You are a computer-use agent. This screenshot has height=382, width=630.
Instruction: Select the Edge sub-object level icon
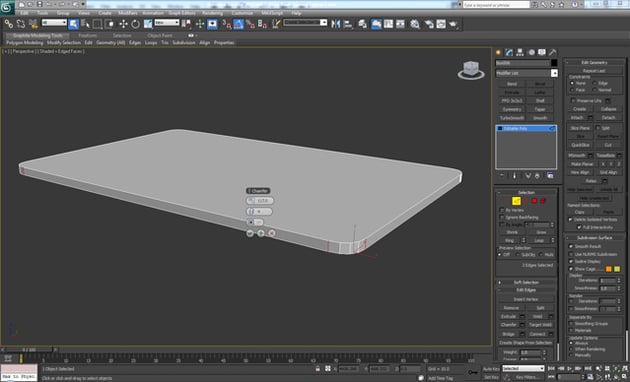[516, 201]
